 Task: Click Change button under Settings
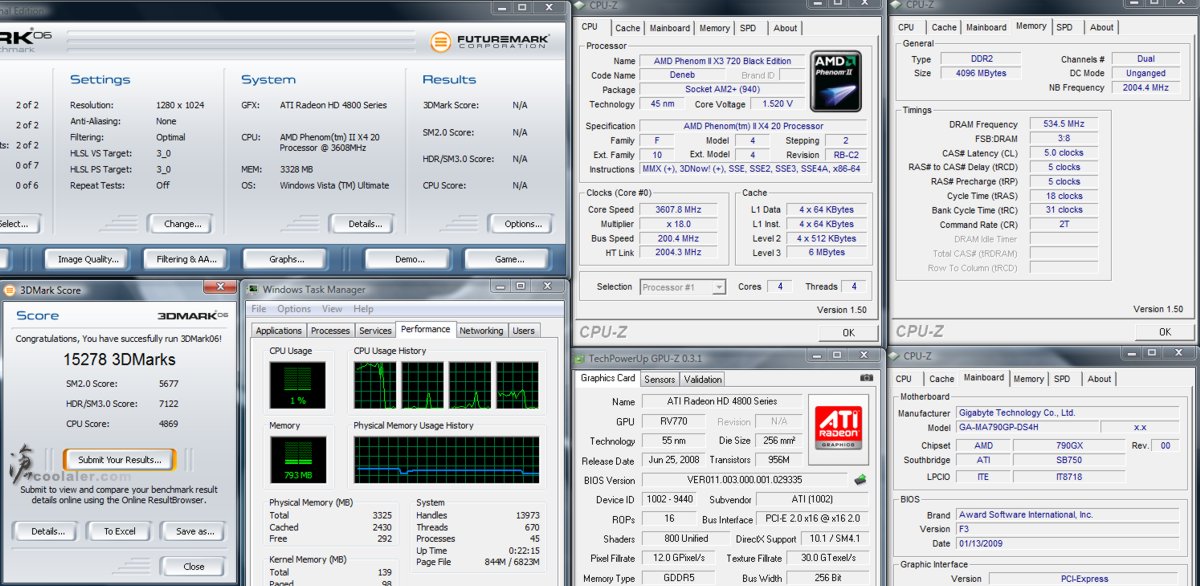(182, 224)
